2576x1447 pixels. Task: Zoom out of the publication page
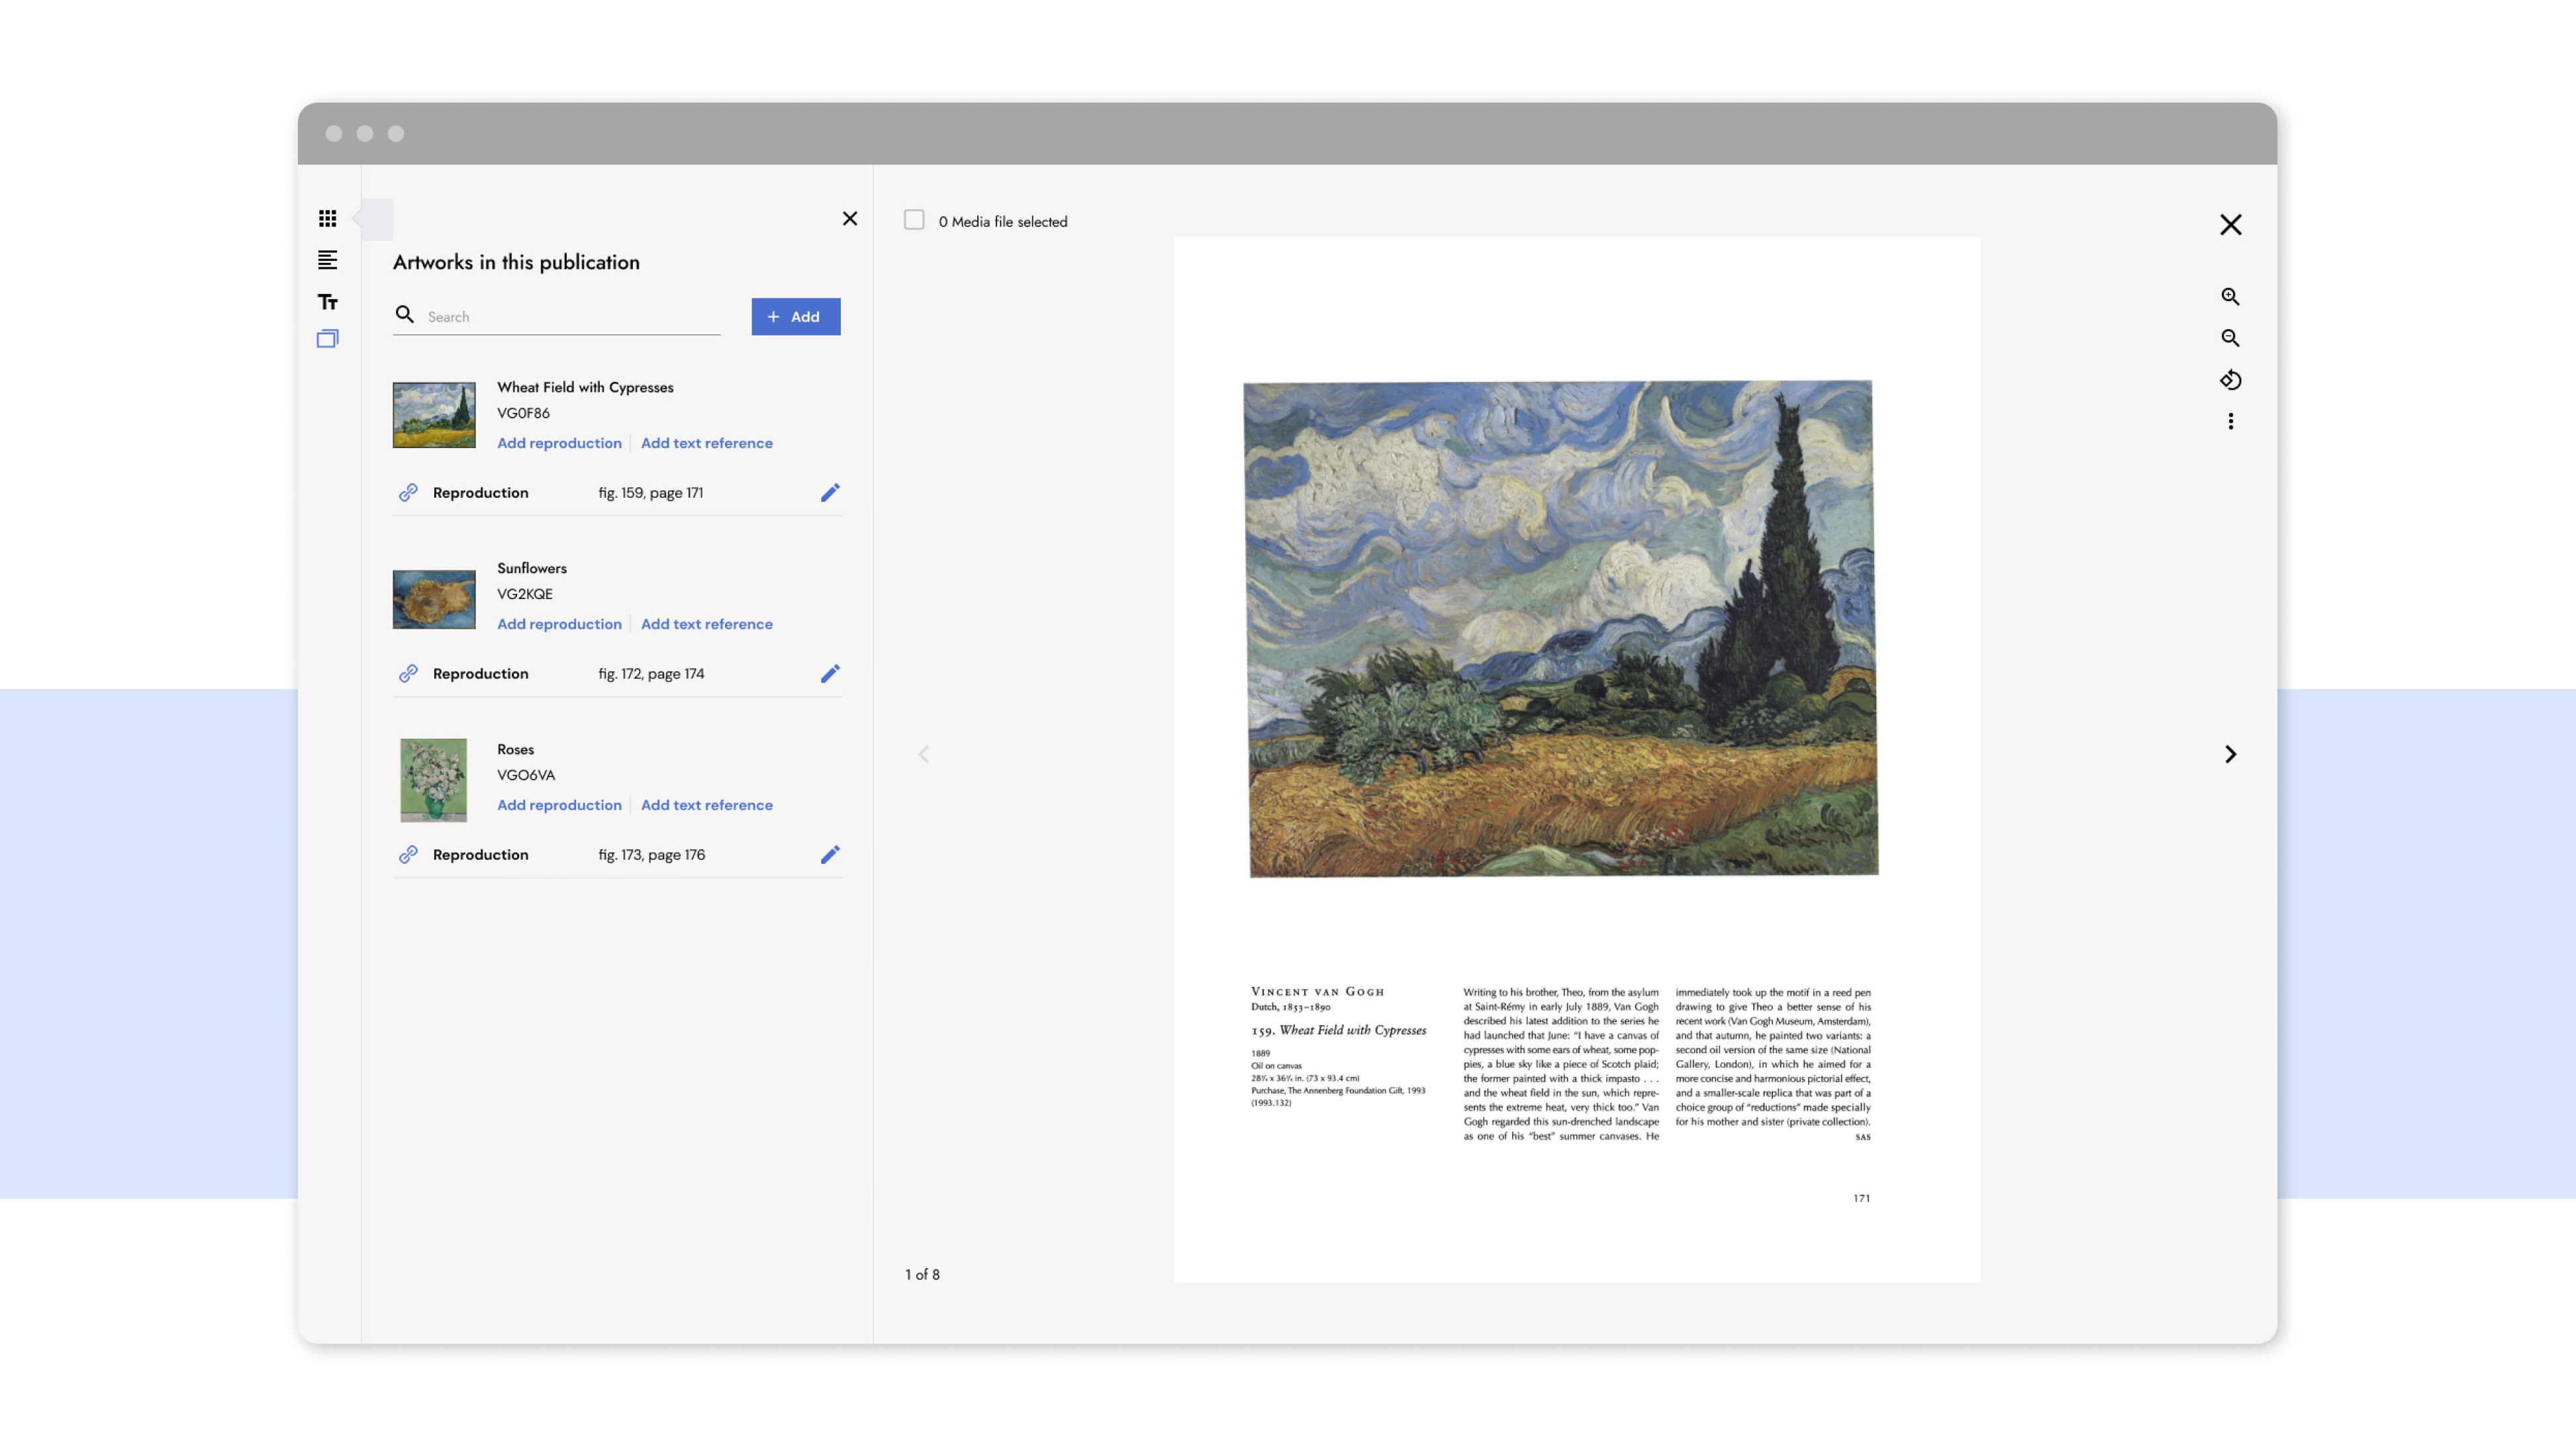click(x=2230, y=339)
